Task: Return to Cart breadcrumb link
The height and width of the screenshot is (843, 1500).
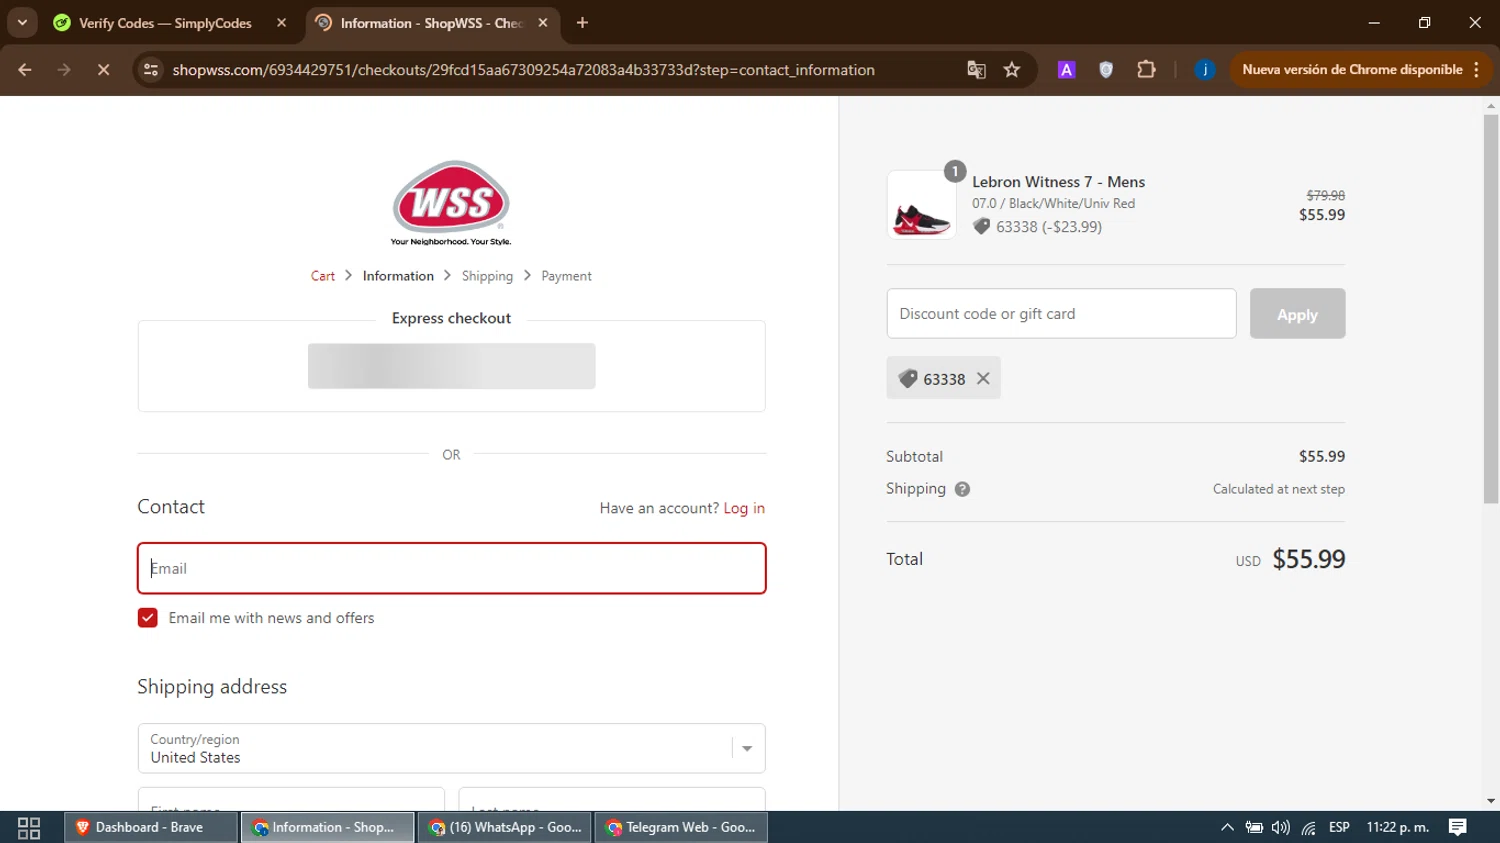Action: (323, 276)
